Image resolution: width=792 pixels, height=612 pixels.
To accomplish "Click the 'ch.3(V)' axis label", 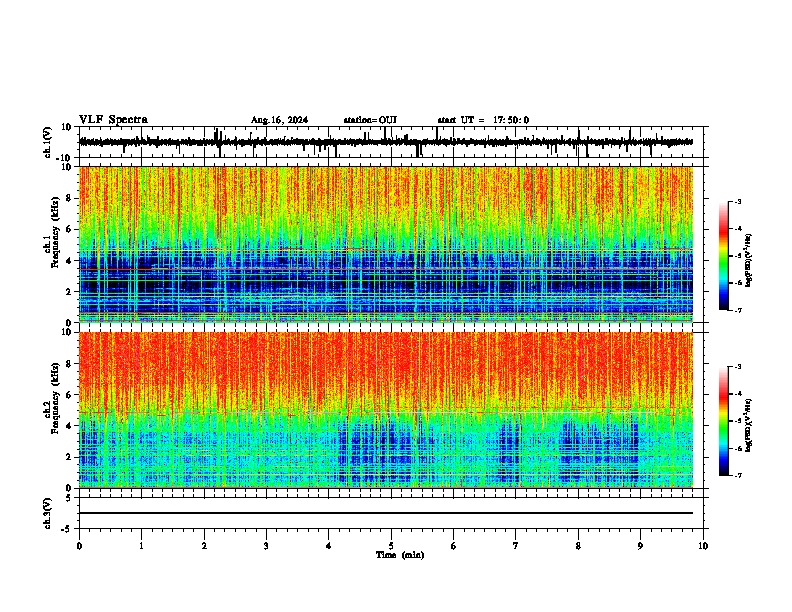I will 48,513.
